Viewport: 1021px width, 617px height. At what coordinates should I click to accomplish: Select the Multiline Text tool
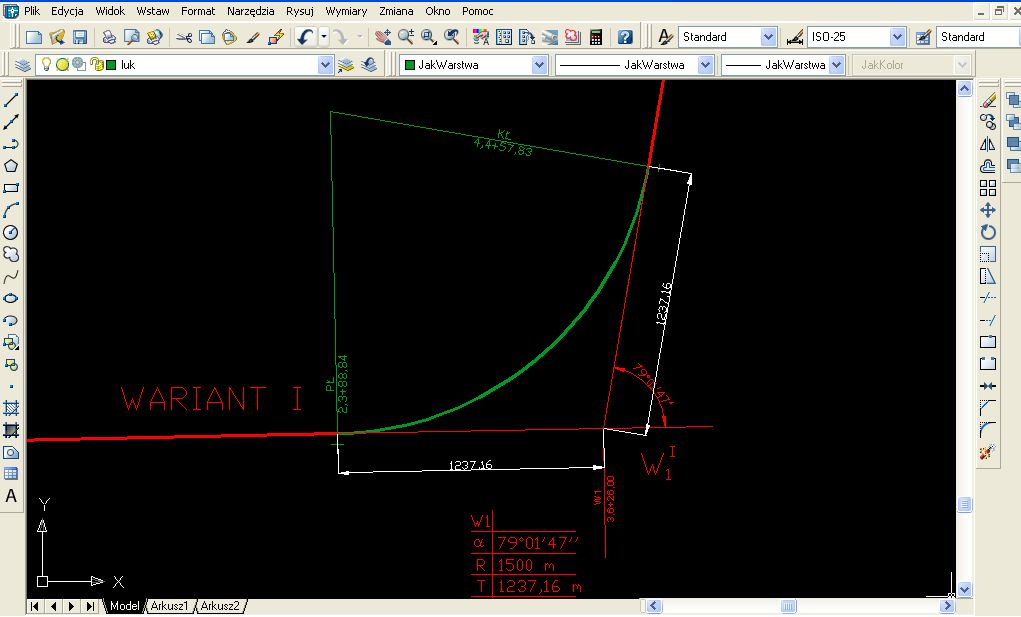click(11, 496)
